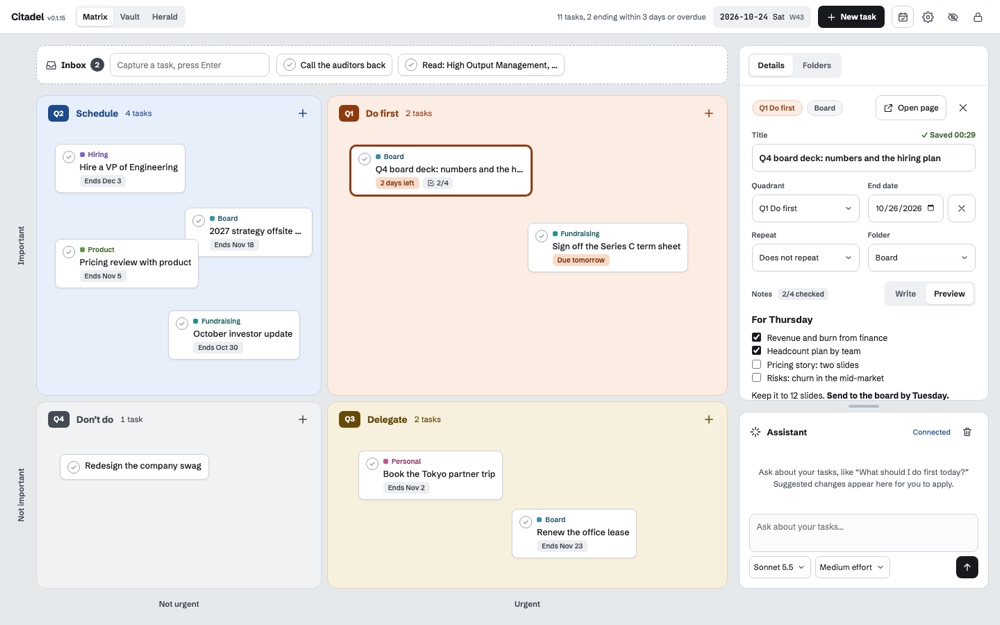Open date picker calendar icon in End date
Screen dimensions: 1000x625
click(x=930, y=208)
